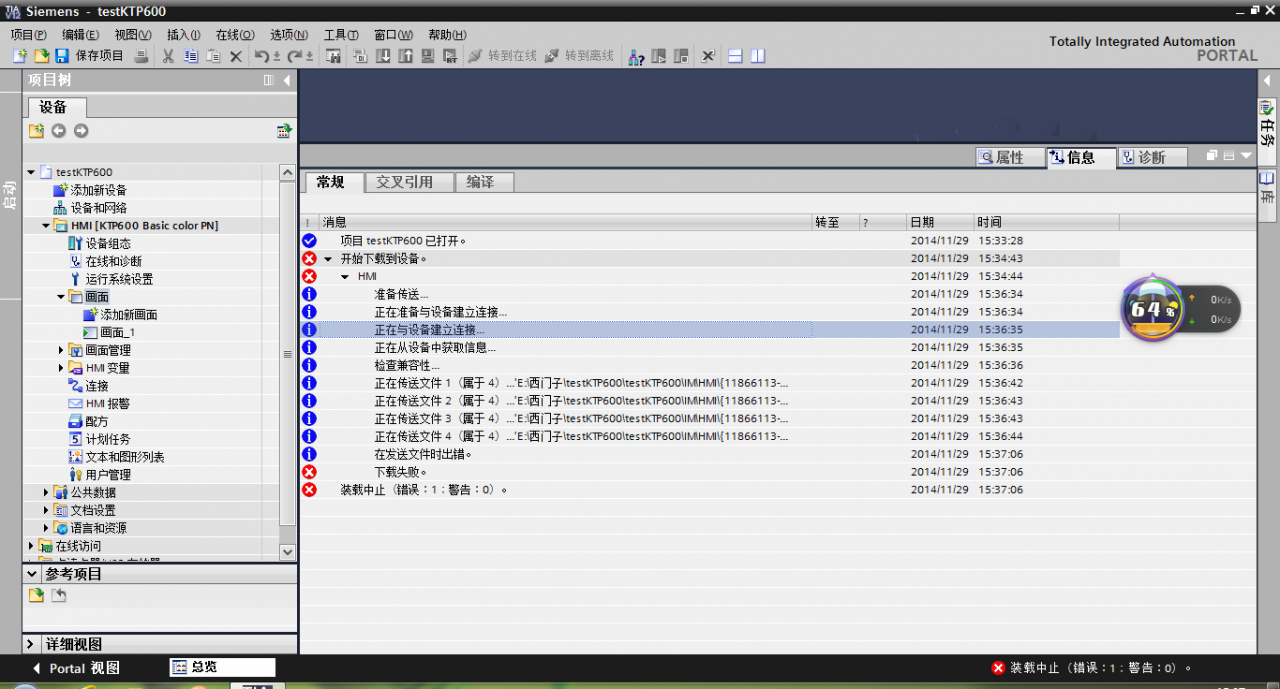Select 设备组态 tree item

(x=108, y=243)
